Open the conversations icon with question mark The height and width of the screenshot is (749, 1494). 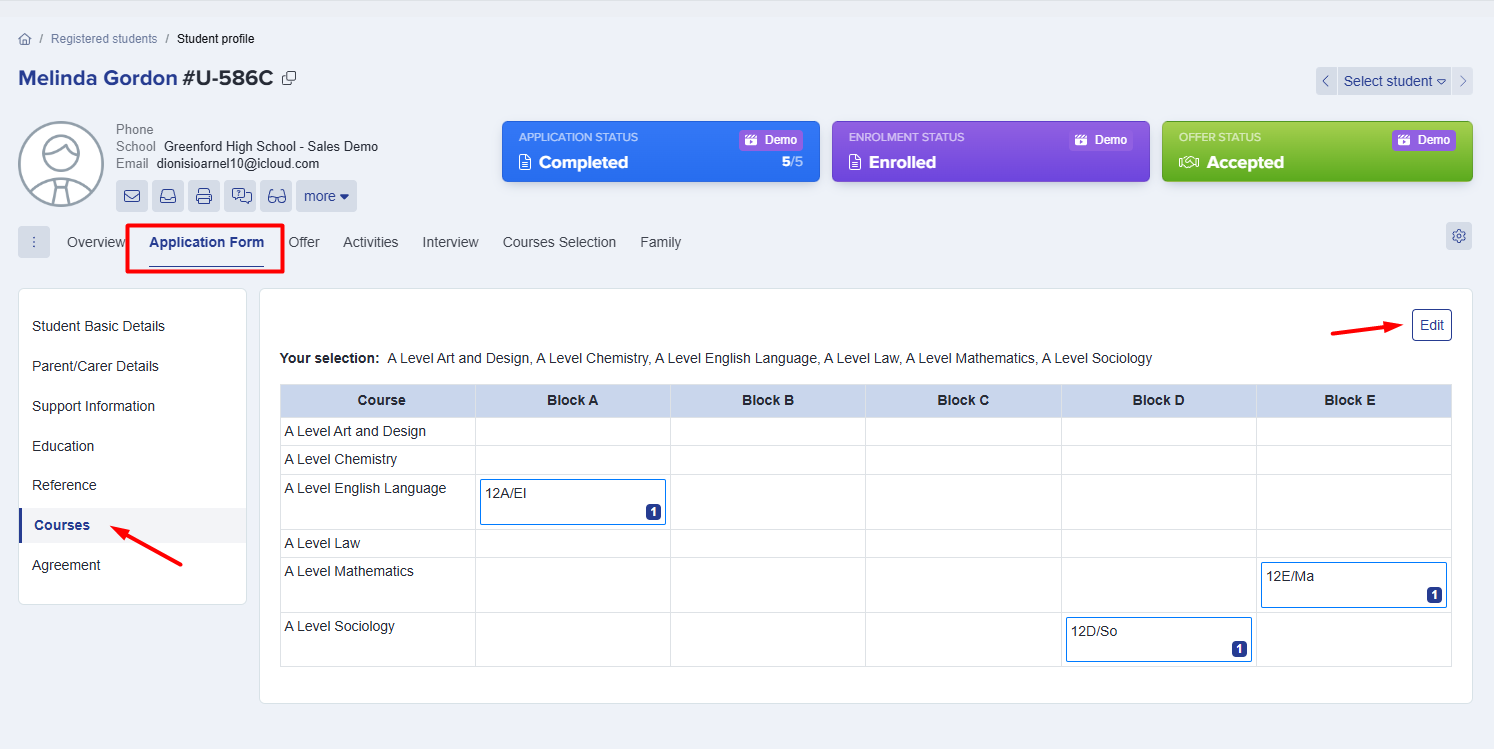(239, 196)
